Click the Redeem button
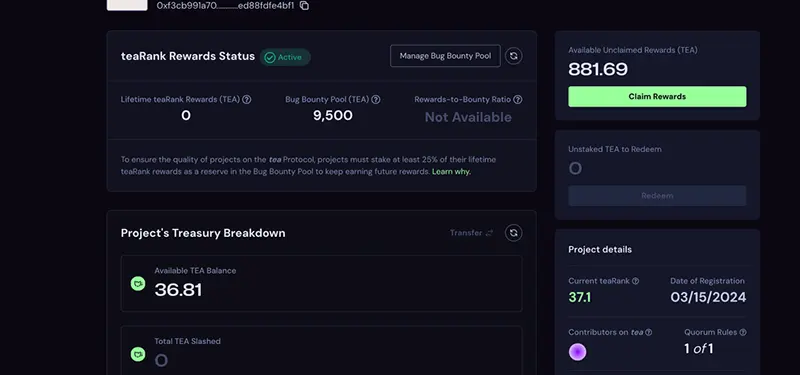Image resolution: width=800 pixels, height=375 pixels. [x=657, y=195]
